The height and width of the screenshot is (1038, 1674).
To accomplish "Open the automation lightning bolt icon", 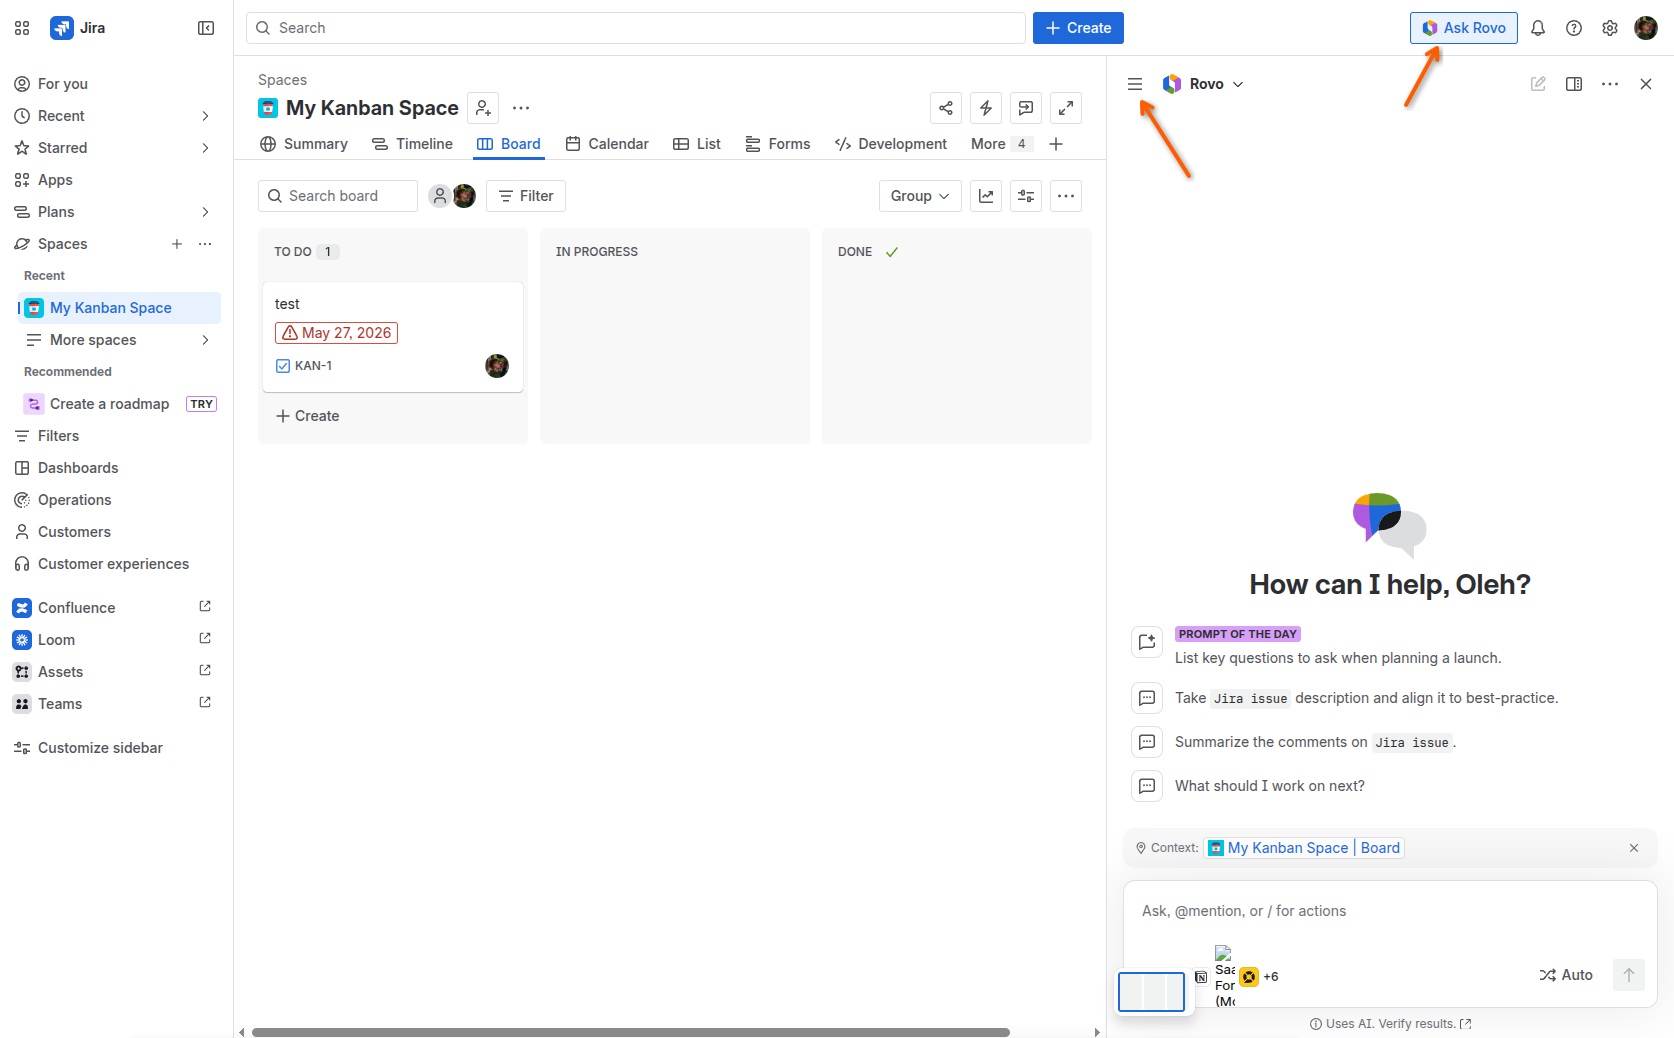I will coord(986,108).
